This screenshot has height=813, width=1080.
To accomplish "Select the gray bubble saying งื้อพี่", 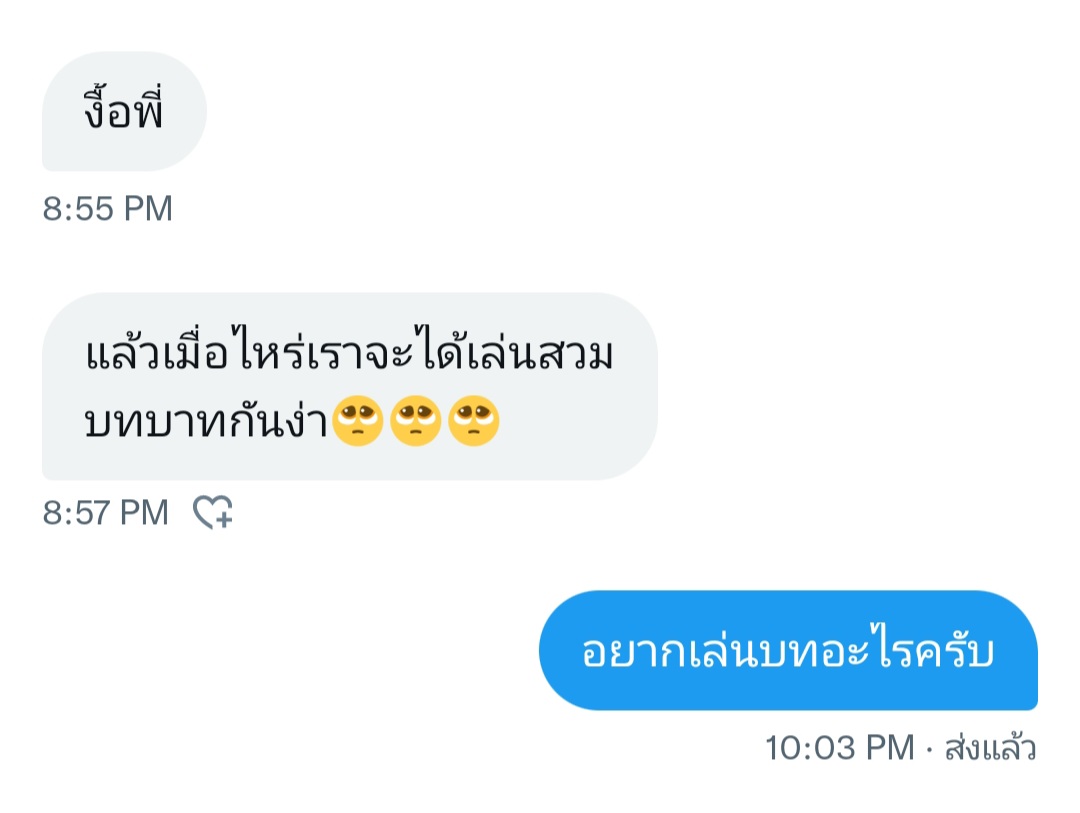I will point(124,111).
